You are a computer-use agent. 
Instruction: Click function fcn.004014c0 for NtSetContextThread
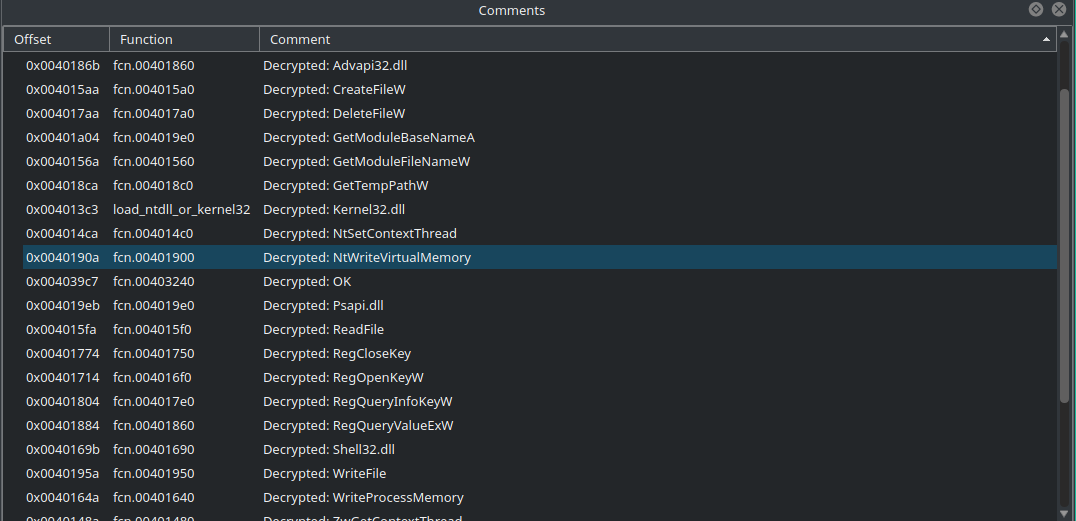(153, 234)
